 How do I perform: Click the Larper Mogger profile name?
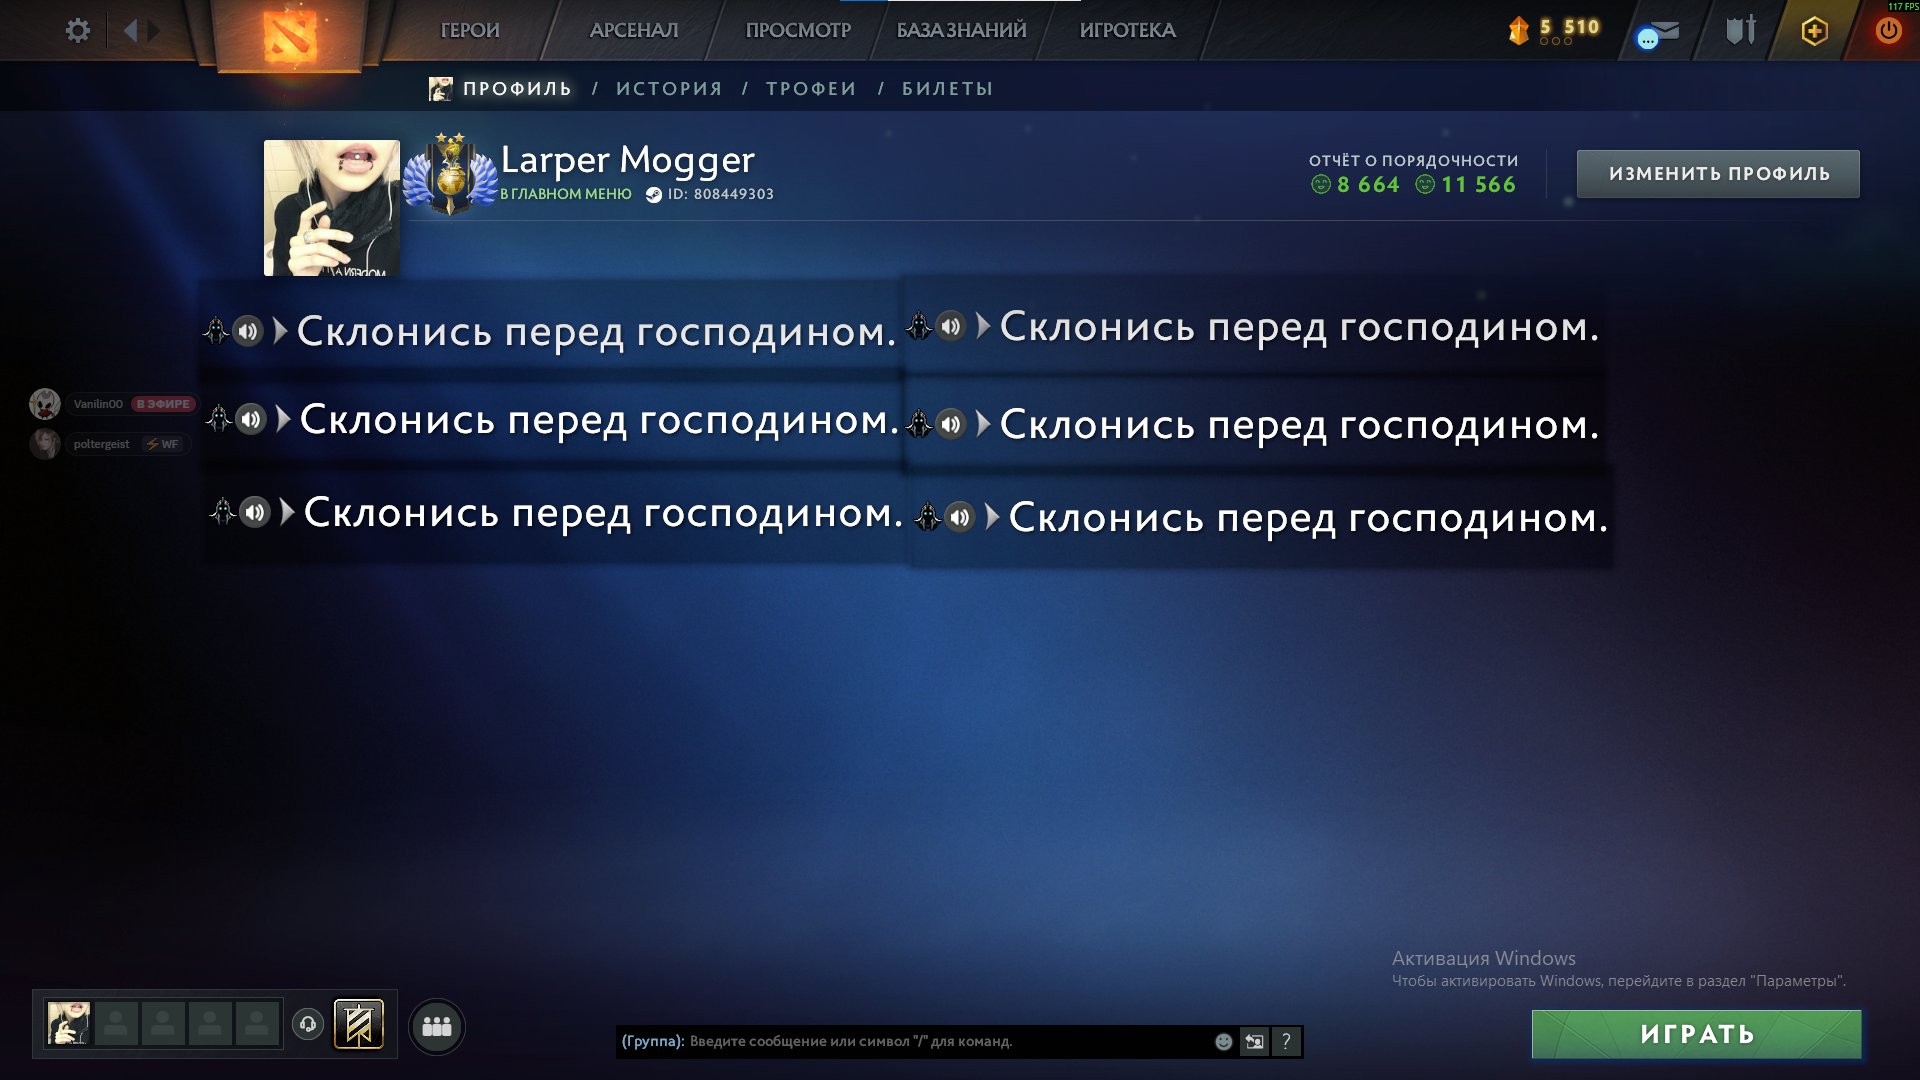coord(627,160)
